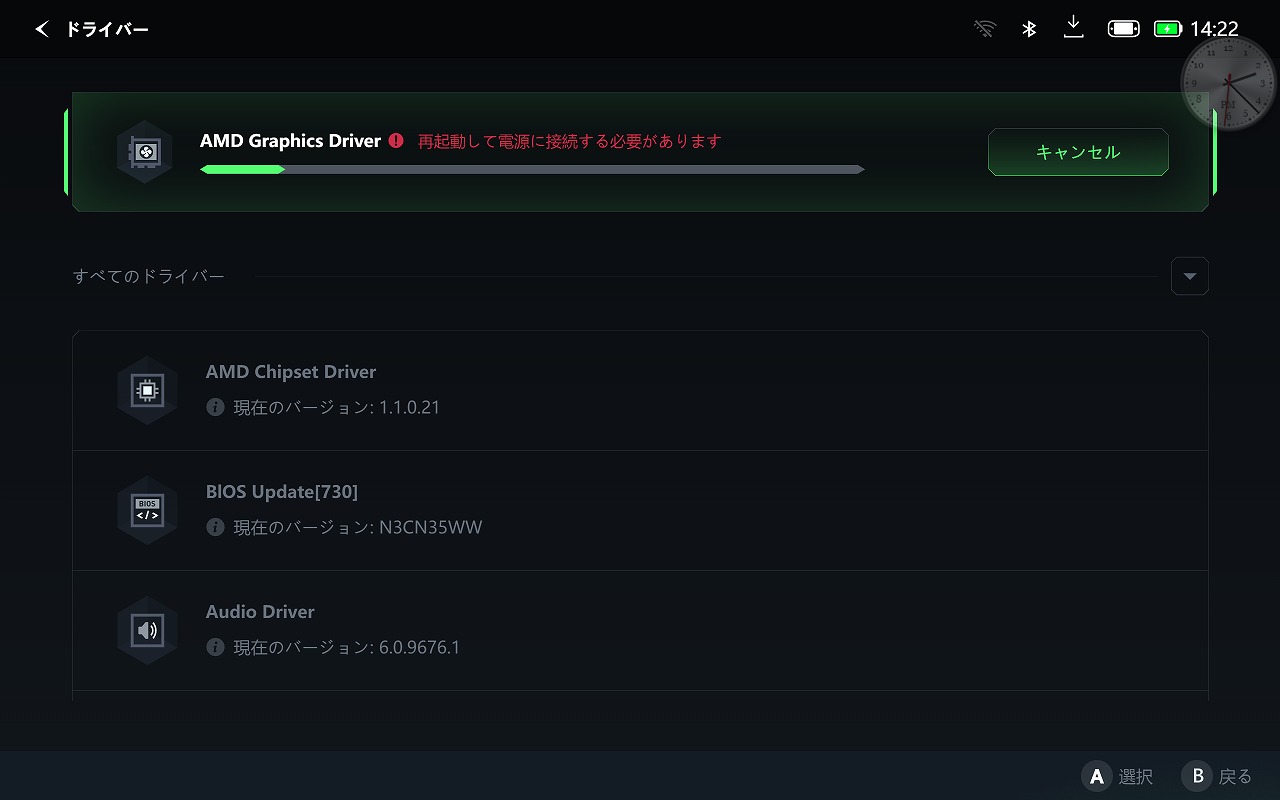This screenshot has height=800, width=1280.
Task: Expand the BIOS Update[730] entry
Action: [x=640, y=510]
